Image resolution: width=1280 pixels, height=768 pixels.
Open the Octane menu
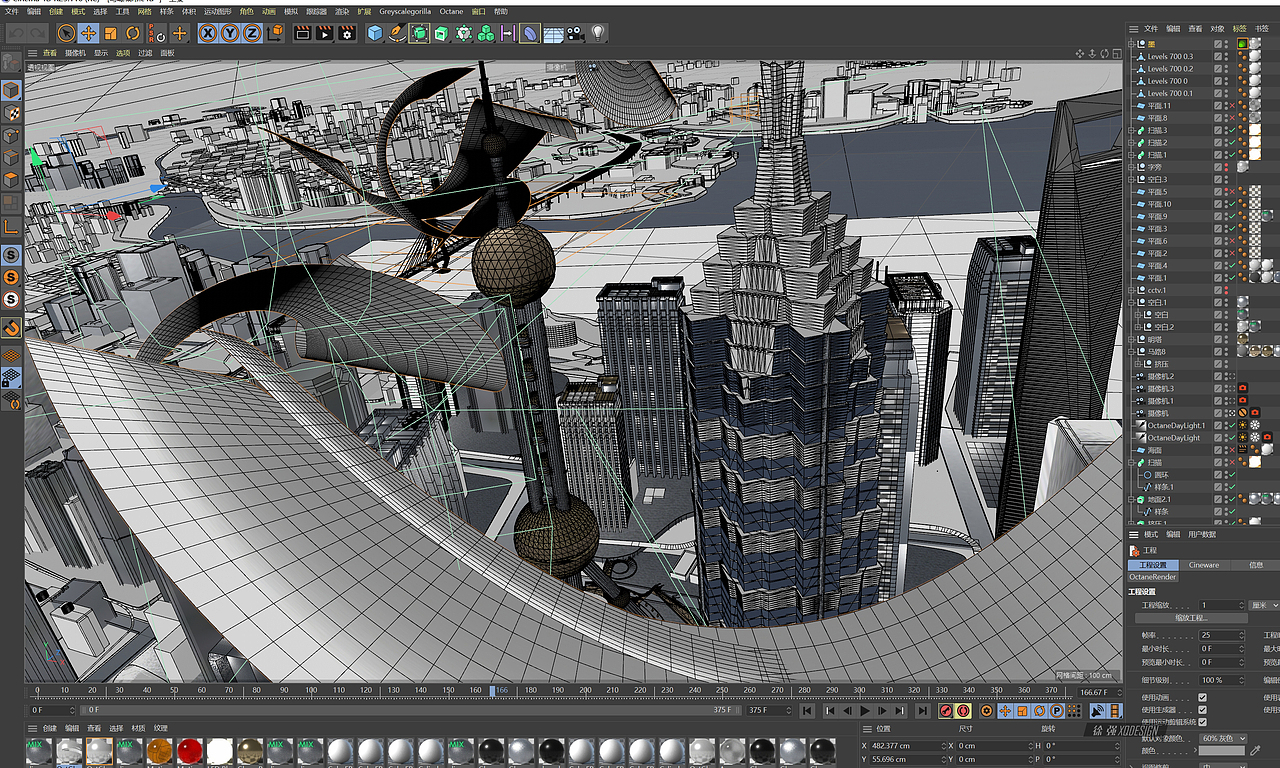click(451, 12)
